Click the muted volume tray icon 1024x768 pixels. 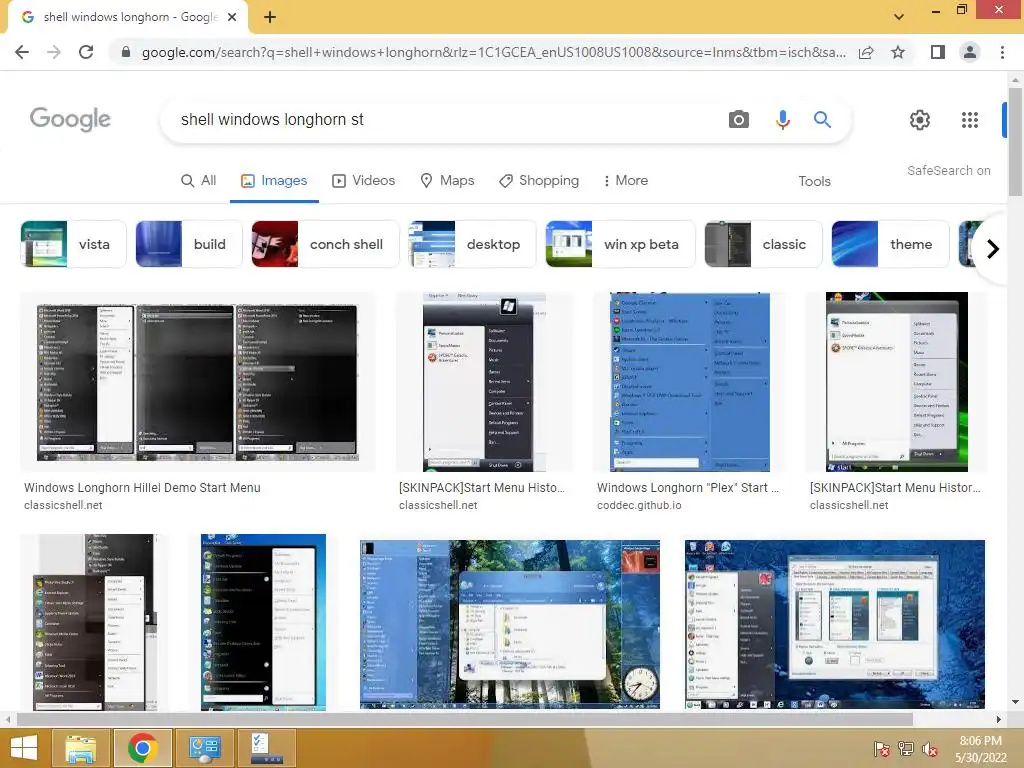[931, 749]
